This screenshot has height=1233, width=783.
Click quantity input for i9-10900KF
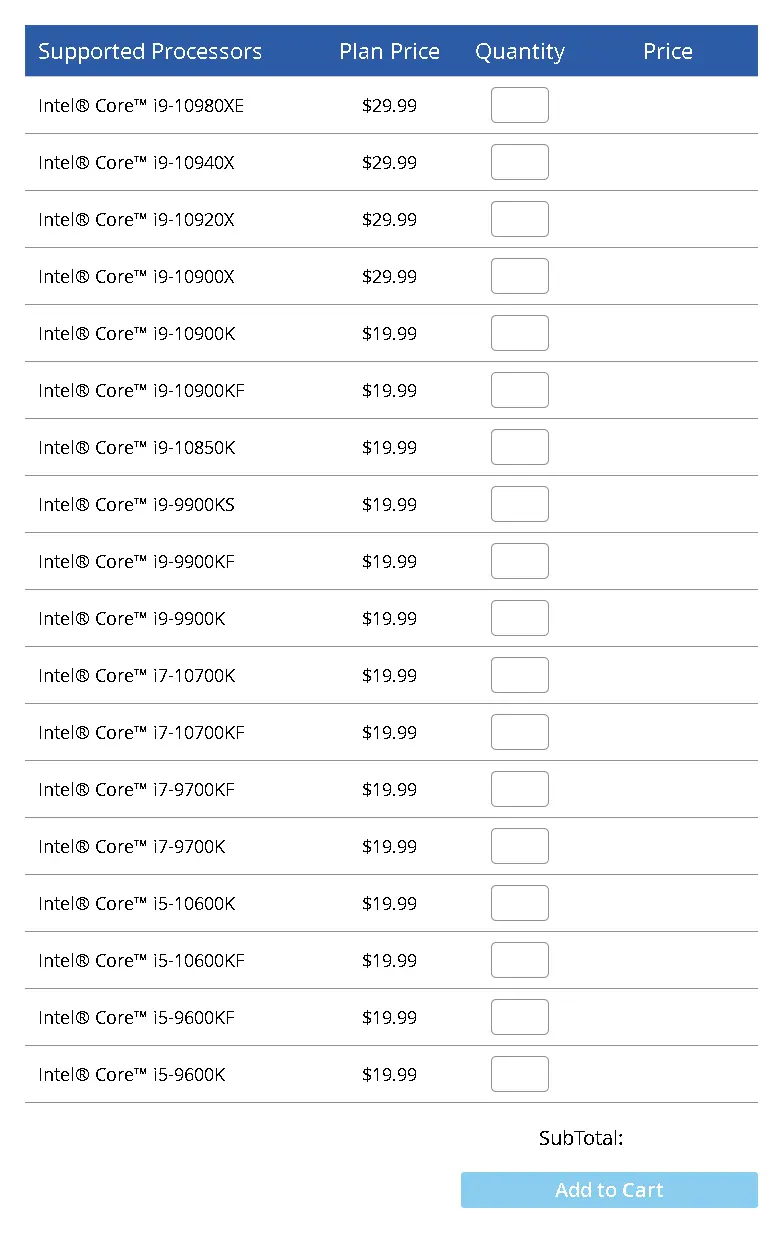520,390
